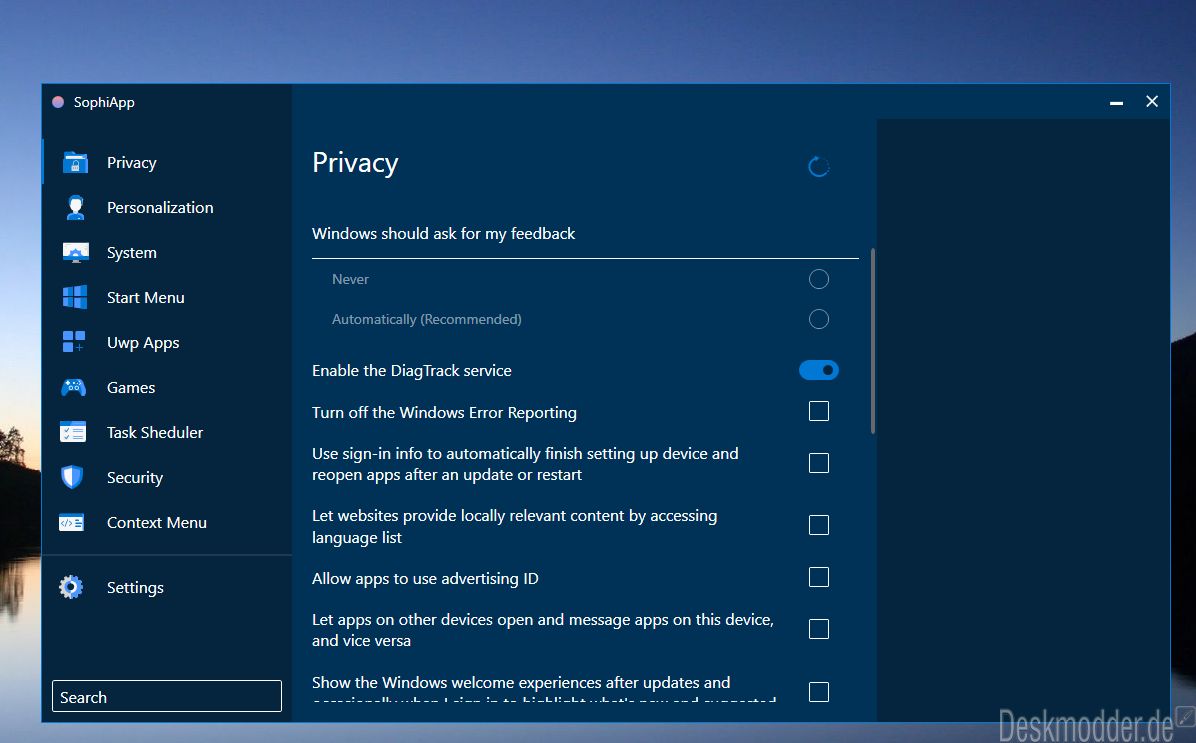
Task: Click Allow apps to use advertising ID text
Action: pos(425,578)
